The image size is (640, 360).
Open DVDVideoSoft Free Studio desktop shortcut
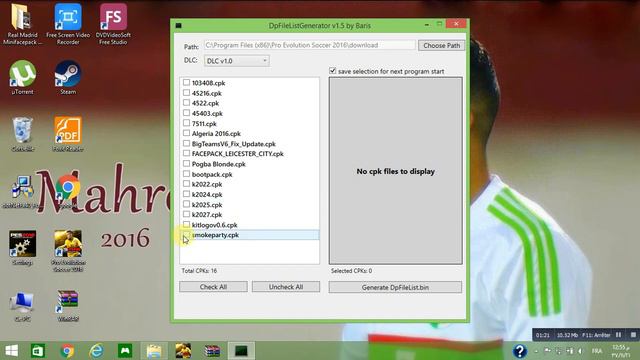click(x=113, y=24)
